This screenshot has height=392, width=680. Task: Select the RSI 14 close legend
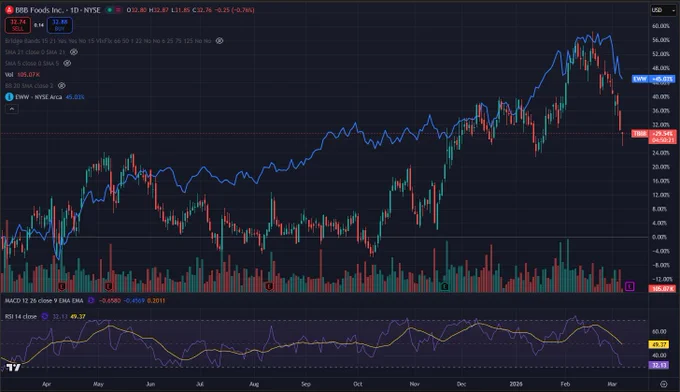21,317
